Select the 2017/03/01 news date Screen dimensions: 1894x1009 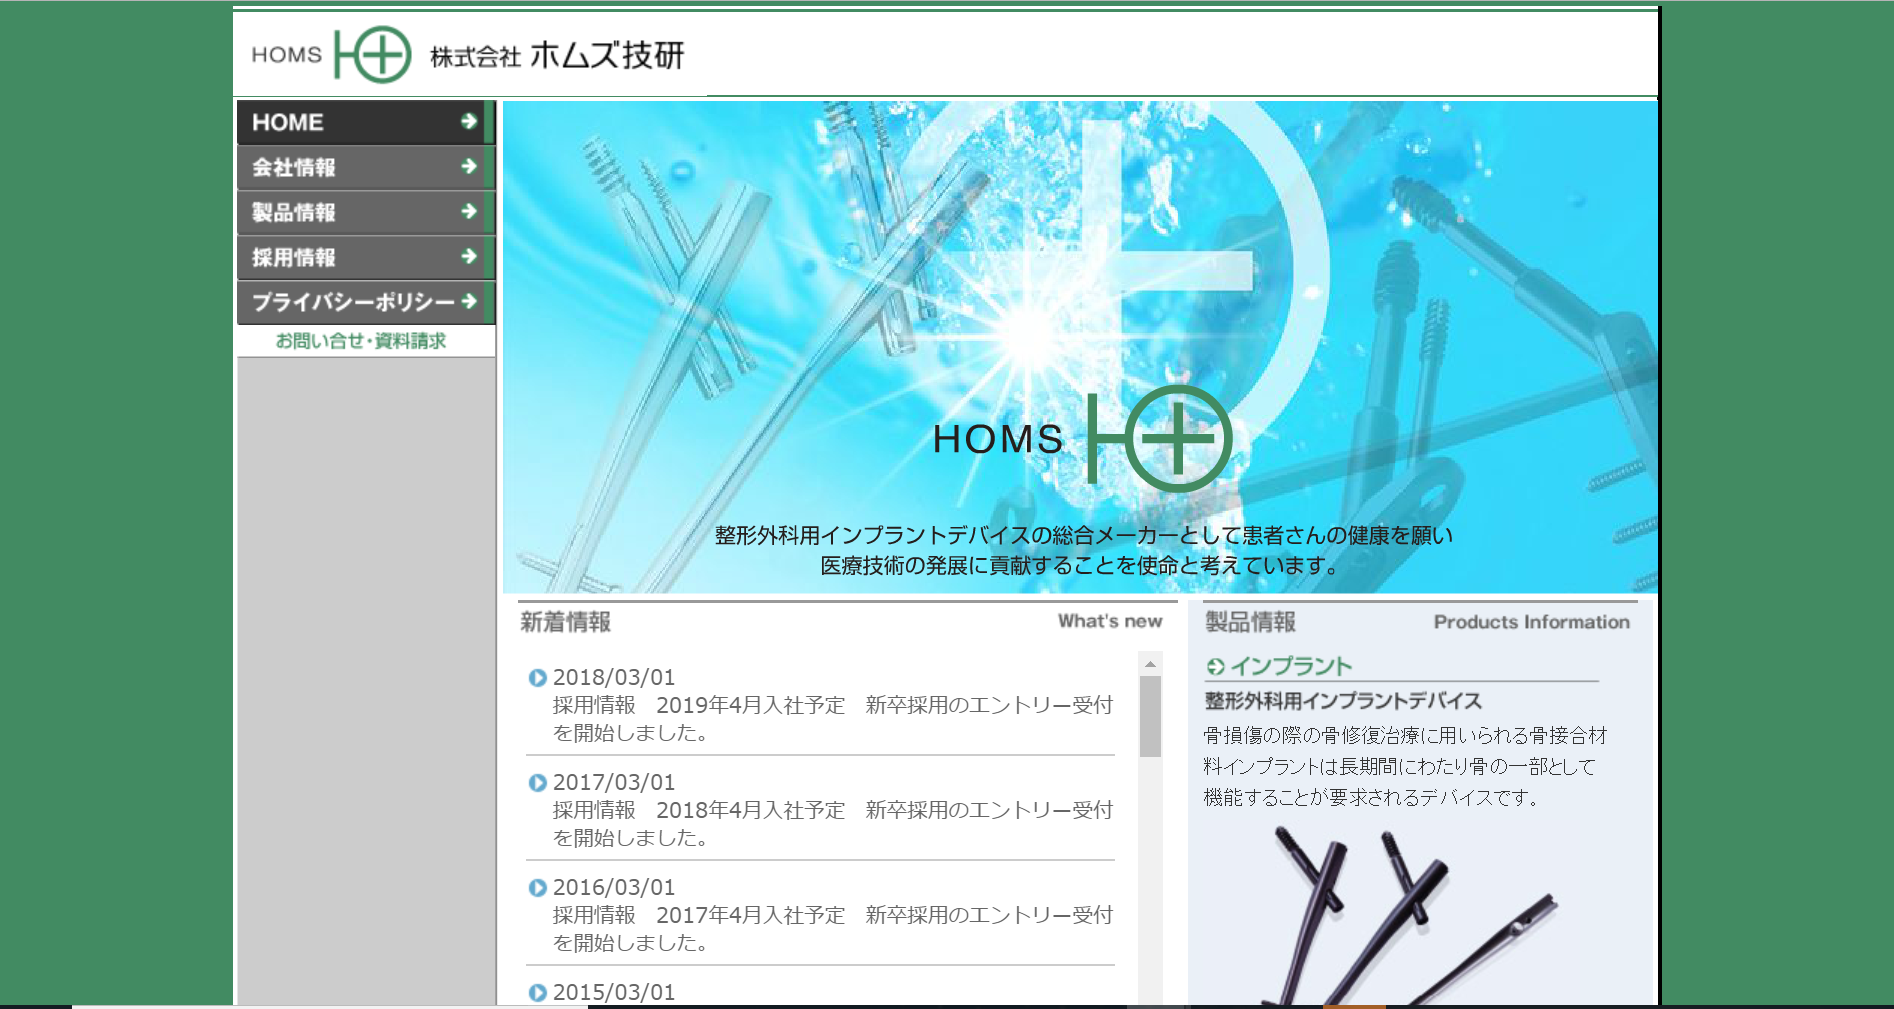pyautogui.click(x=614, y=783)
